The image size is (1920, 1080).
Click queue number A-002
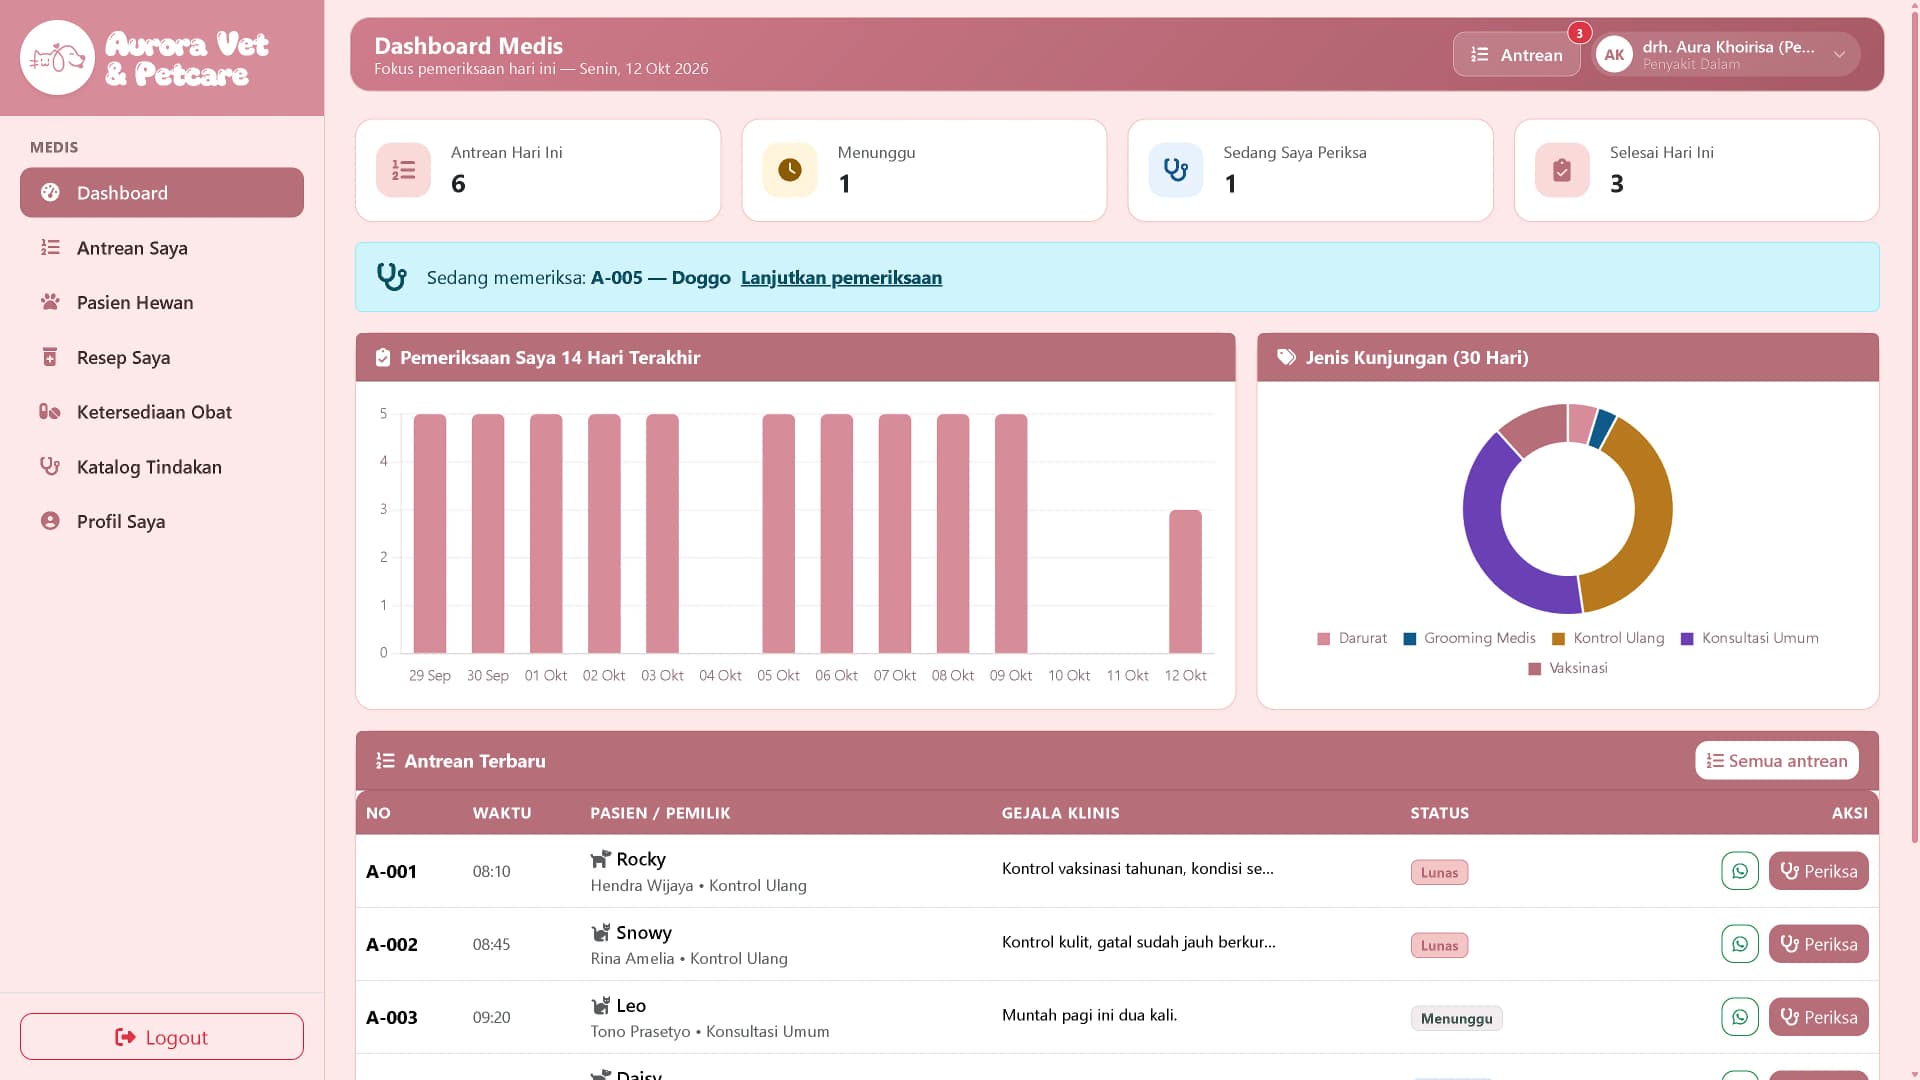392,944
